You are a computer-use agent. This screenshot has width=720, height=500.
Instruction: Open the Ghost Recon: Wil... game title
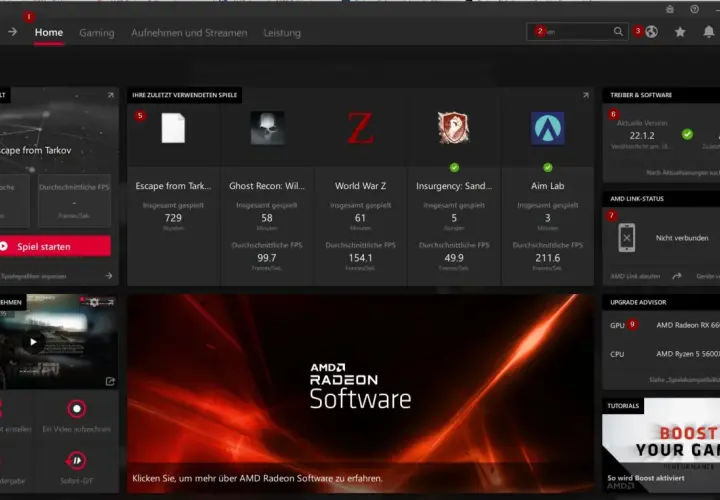267,186
